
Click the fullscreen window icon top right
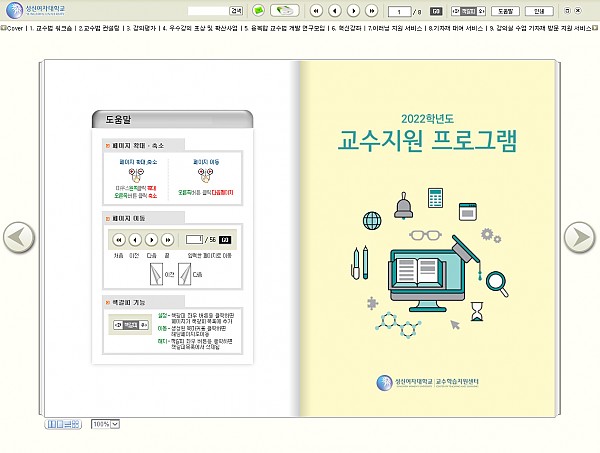click(x=567, y=11)
